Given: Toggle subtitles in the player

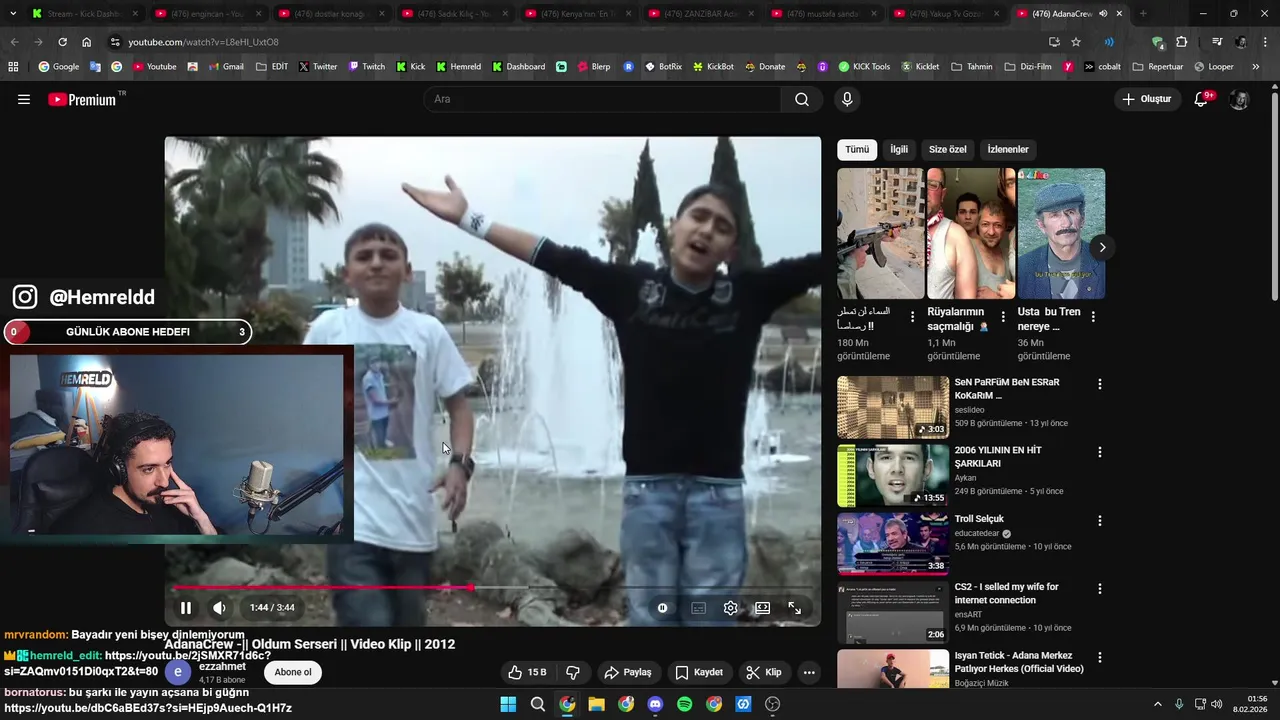Looking at the screenshot, I should (698, 608).
